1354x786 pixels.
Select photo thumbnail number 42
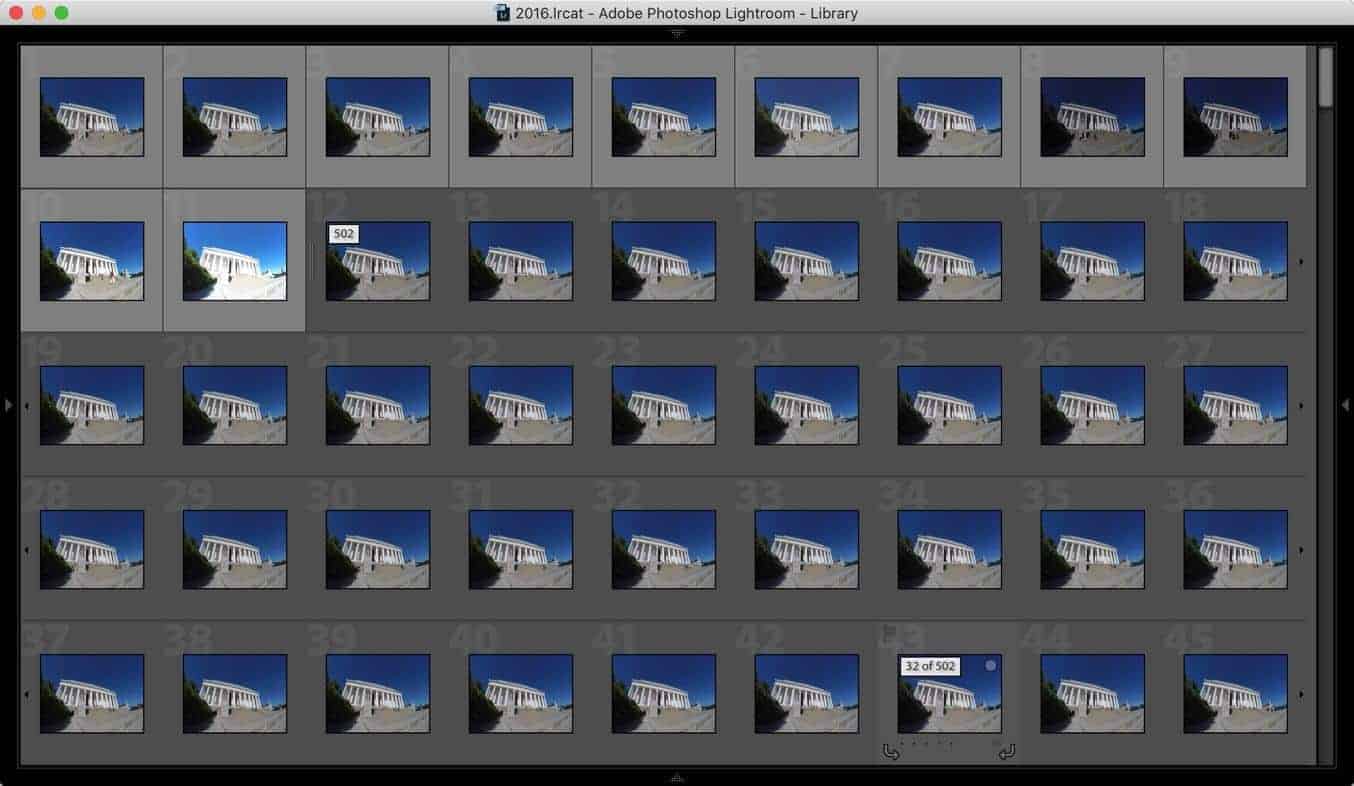[x=807, y=693]
